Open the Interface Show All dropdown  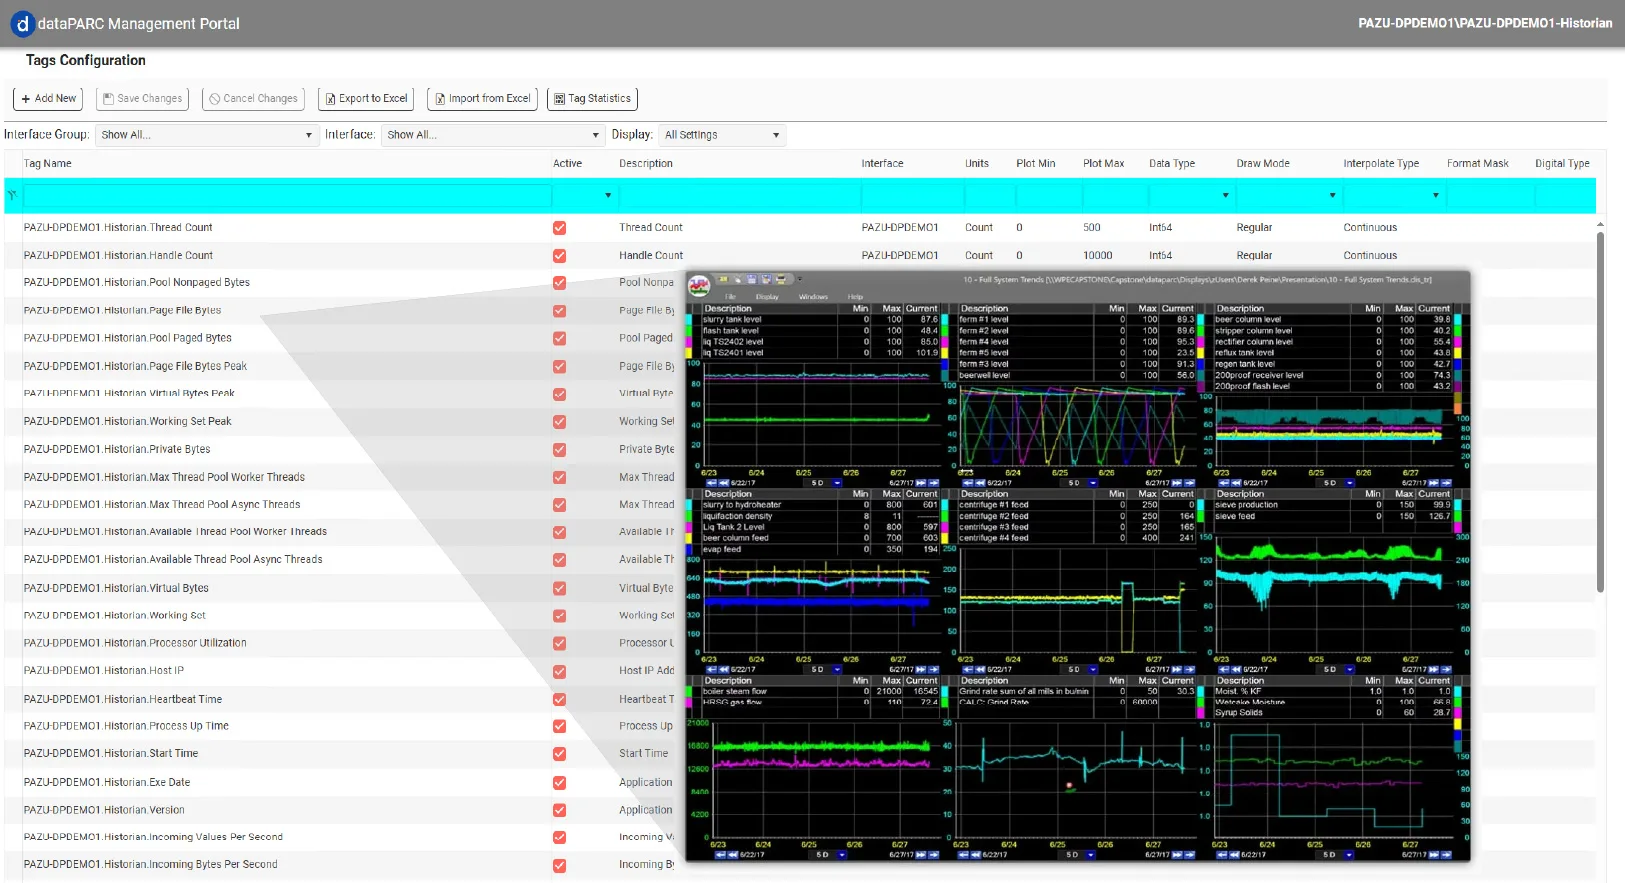point(493,135)
